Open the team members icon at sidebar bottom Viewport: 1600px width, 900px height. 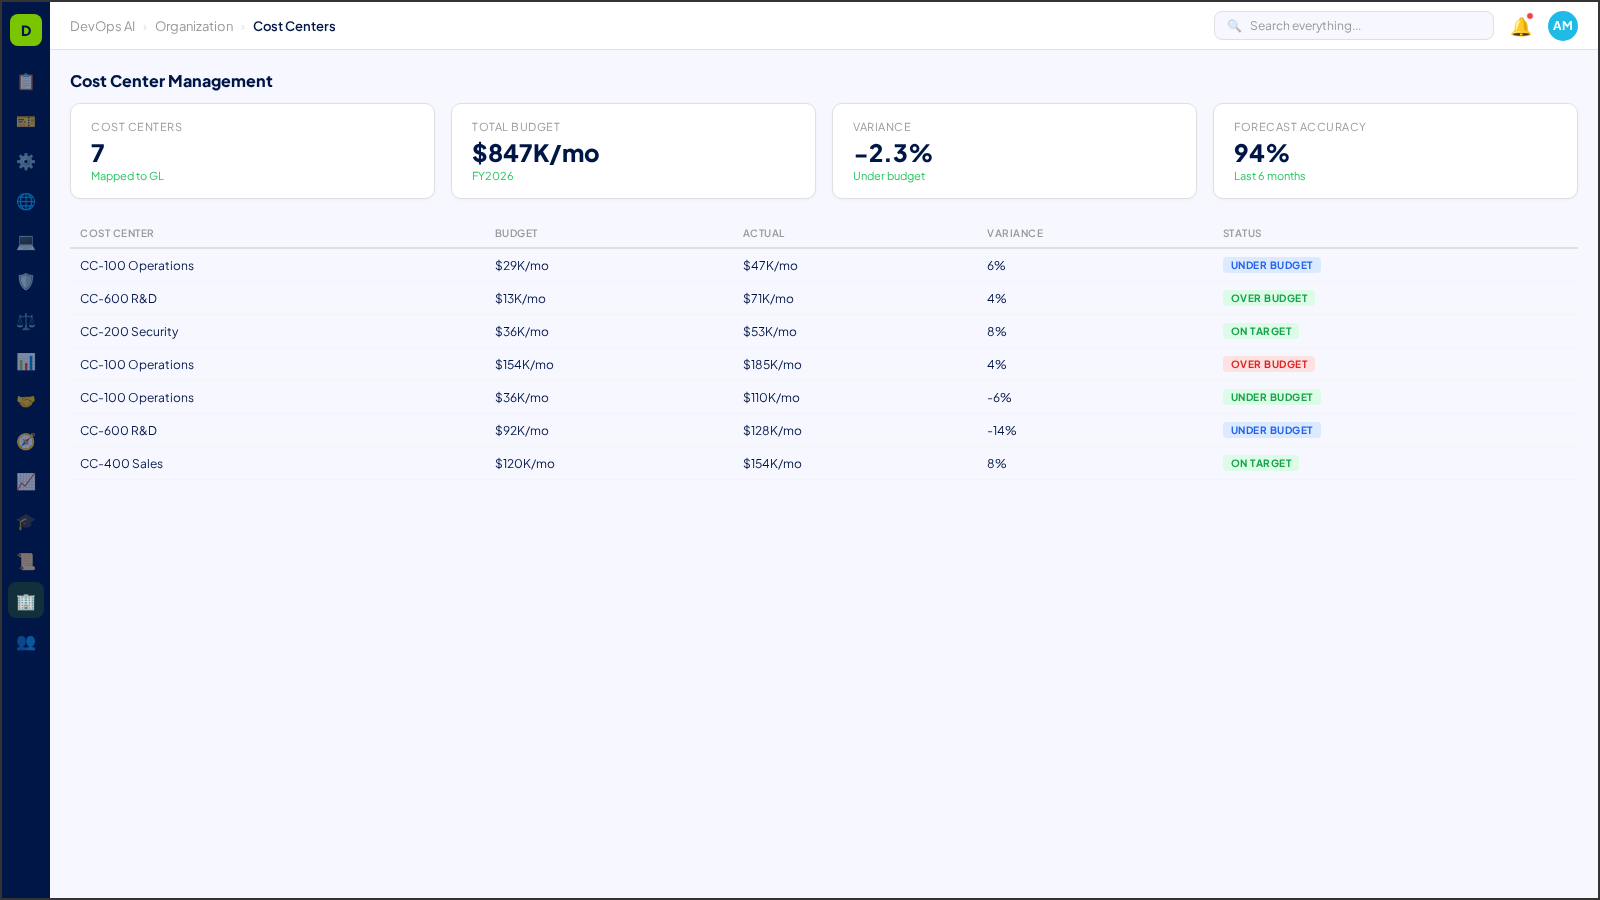pyautogui.click(x=26, y=643)
